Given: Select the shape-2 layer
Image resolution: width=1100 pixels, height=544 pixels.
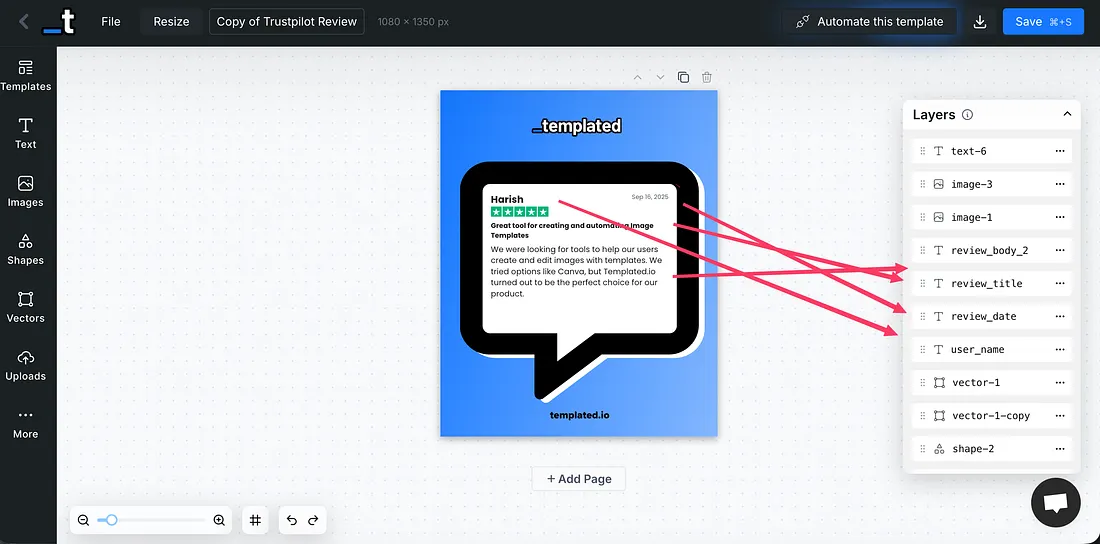Looking at the screenshot, I should click(x=992, y=448).
